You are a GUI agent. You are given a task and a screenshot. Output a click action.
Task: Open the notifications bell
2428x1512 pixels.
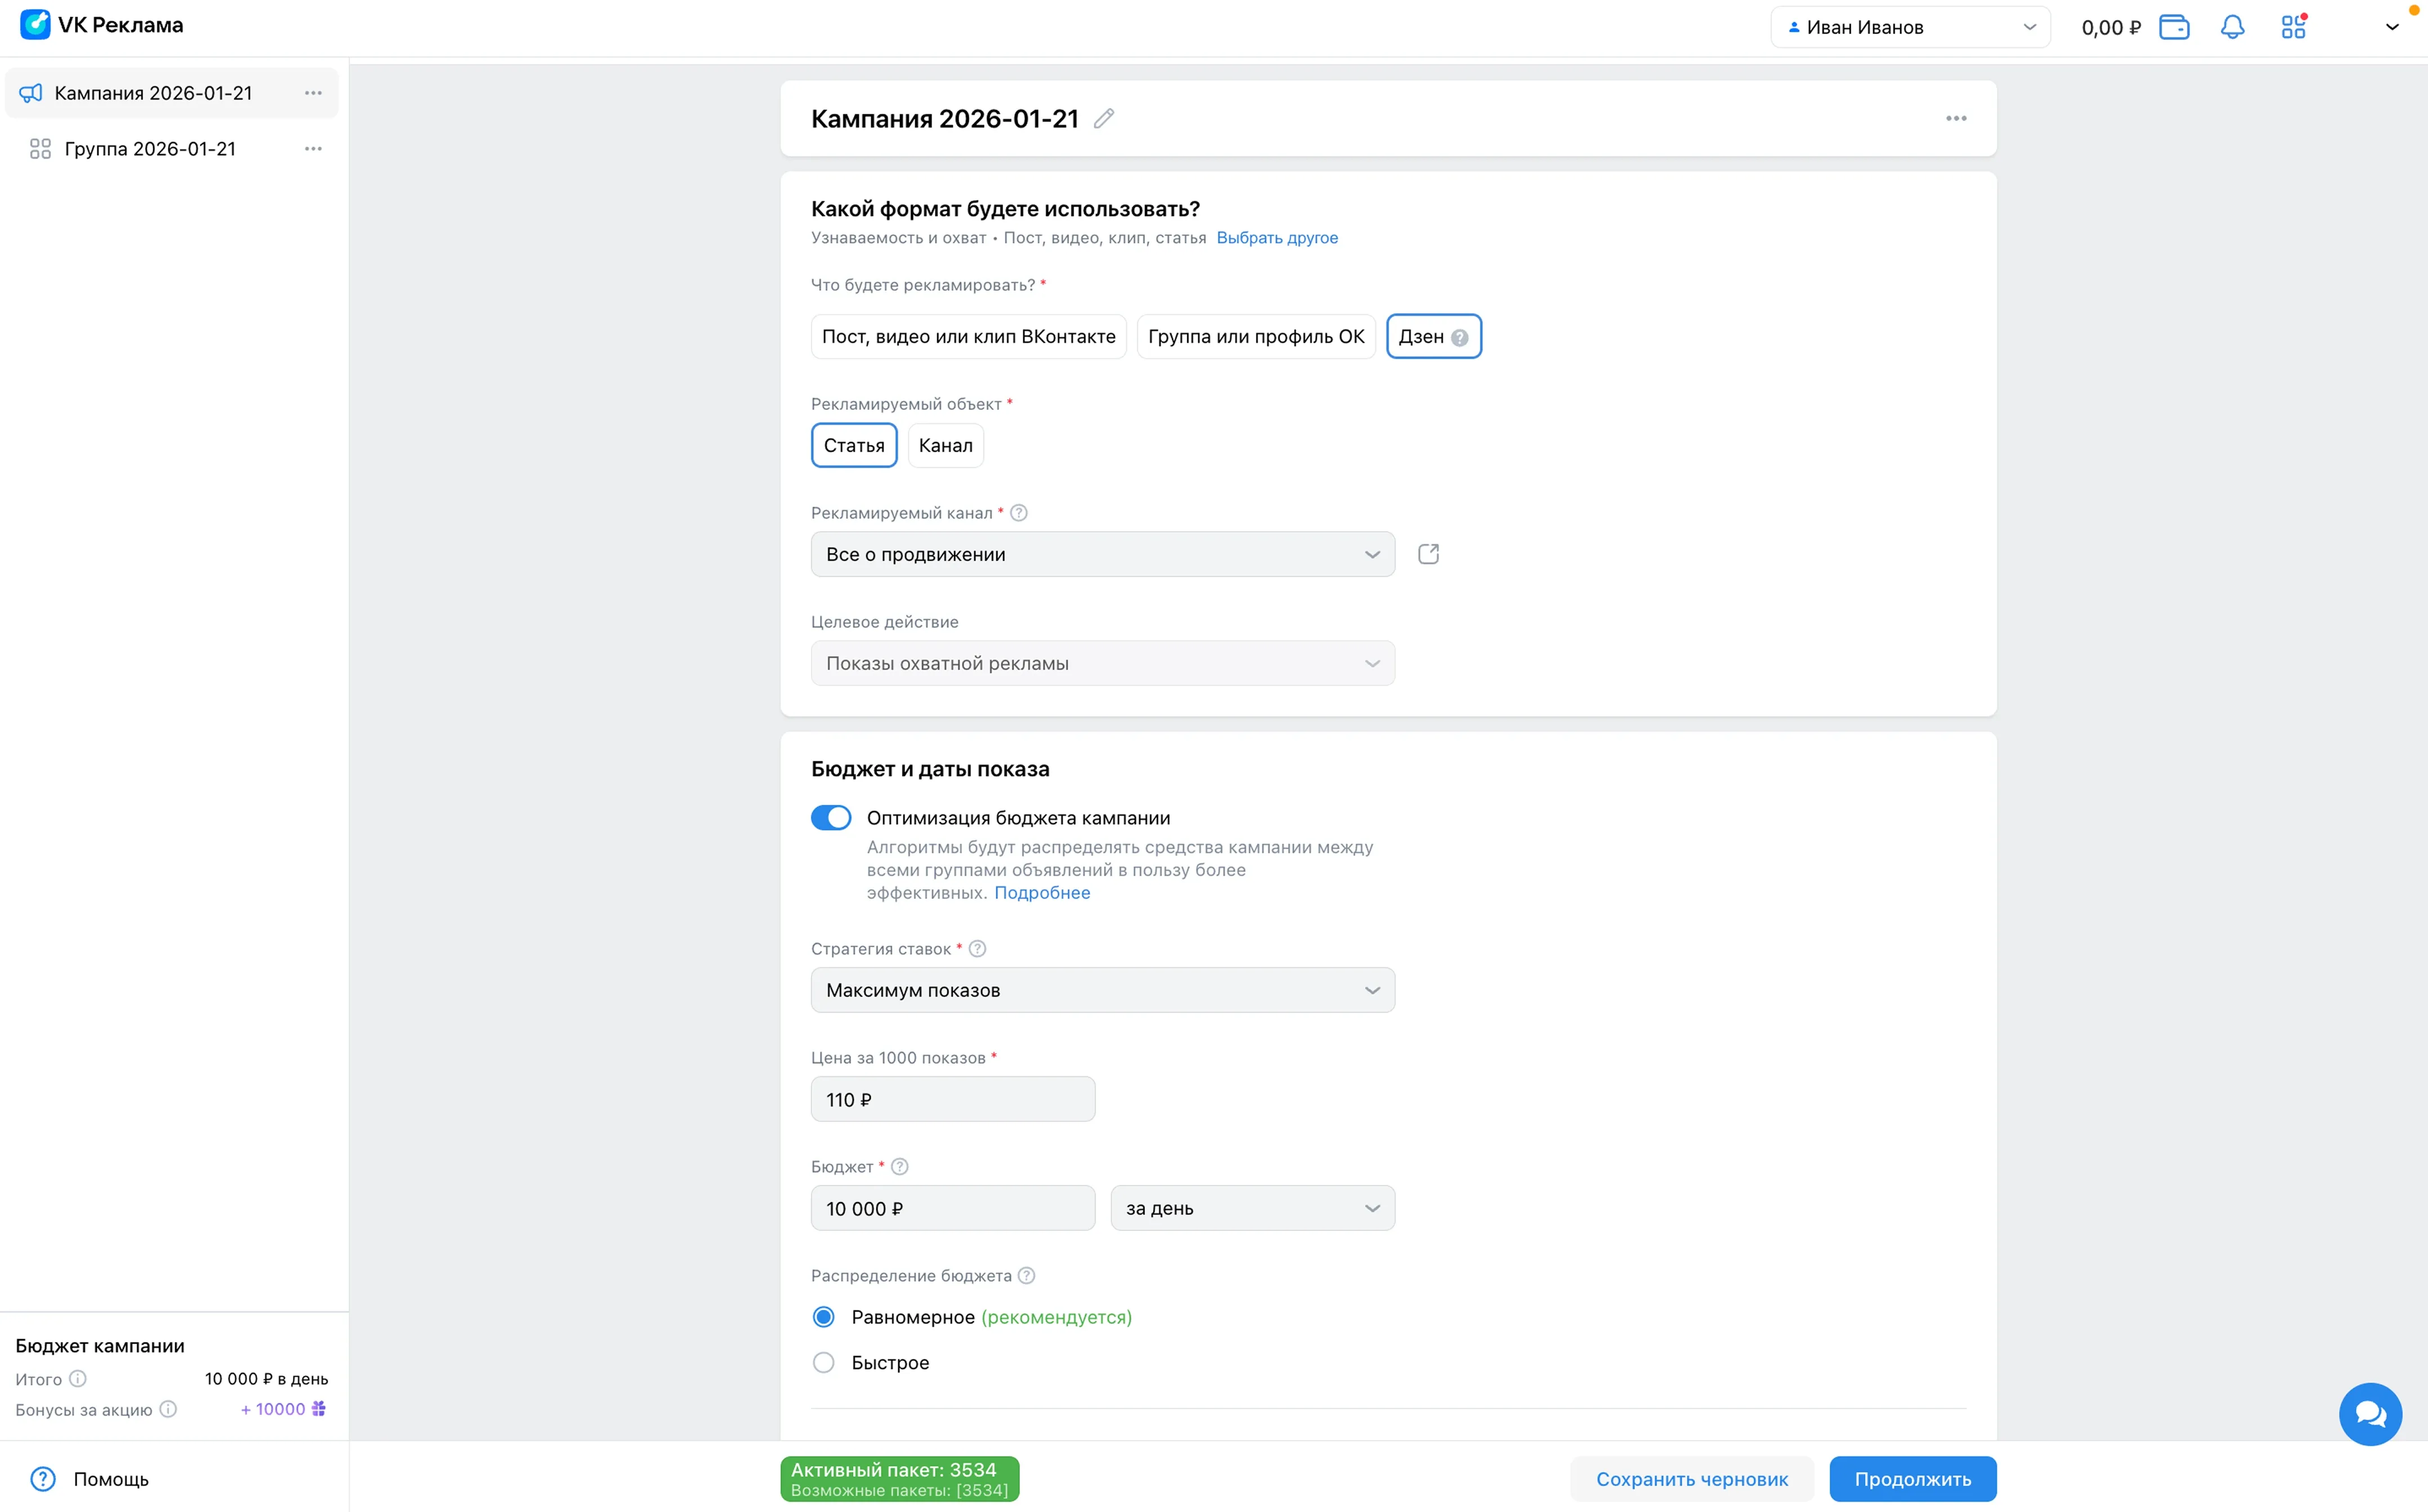click(2232, 27)
